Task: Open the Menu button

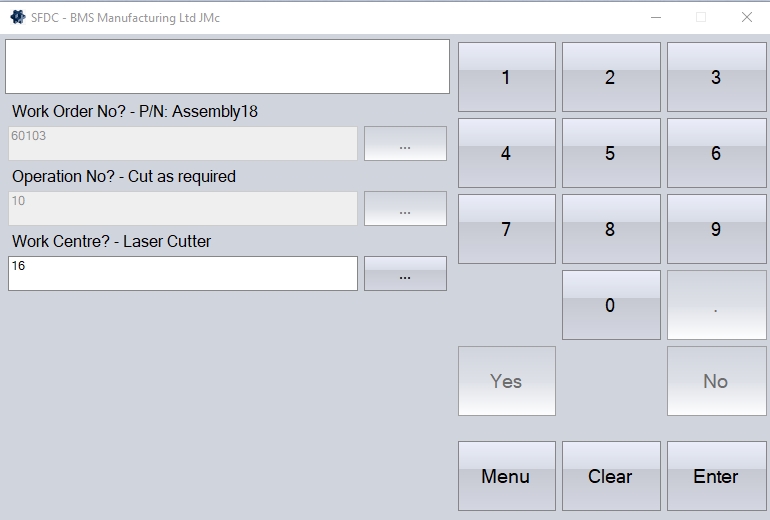Action: coord(506,476)
